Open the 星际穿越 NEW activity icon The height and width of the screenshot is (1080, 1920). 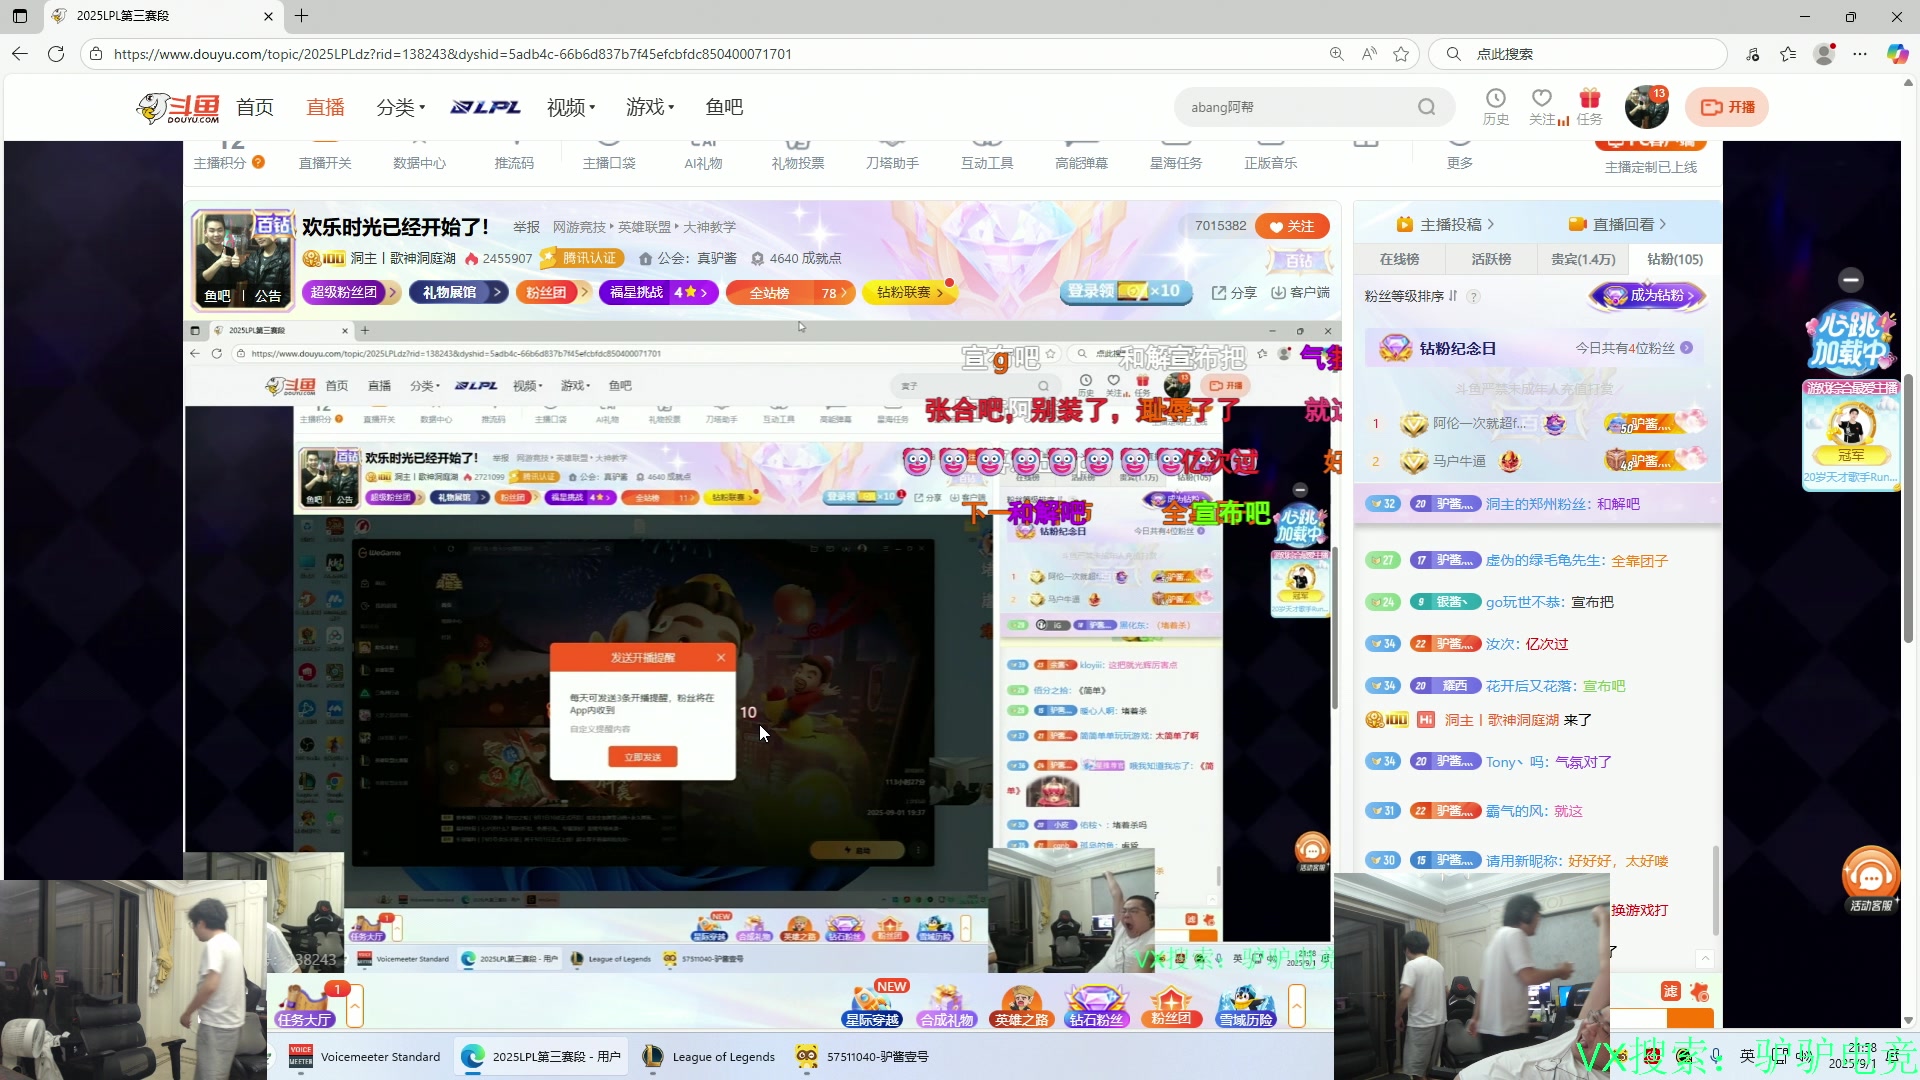[x=873, y=1005]
